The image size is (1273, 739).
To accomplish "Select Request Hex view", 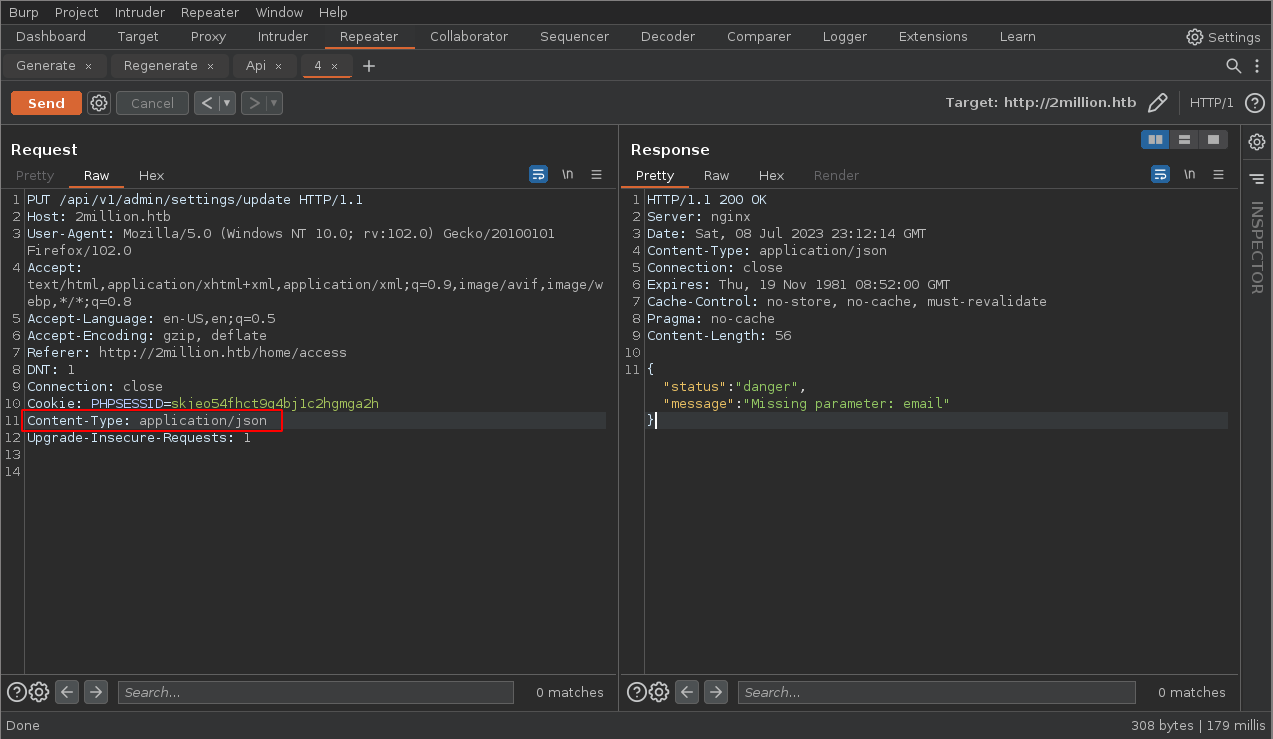I will coord(151,175).
